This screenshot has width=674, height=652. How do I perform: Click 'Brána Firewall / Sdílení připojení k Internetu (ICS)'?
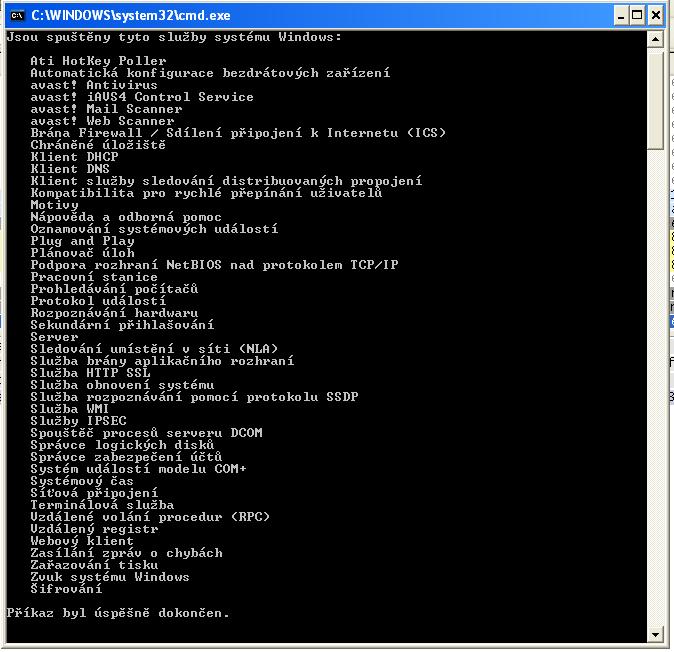[x=238, y=133]
